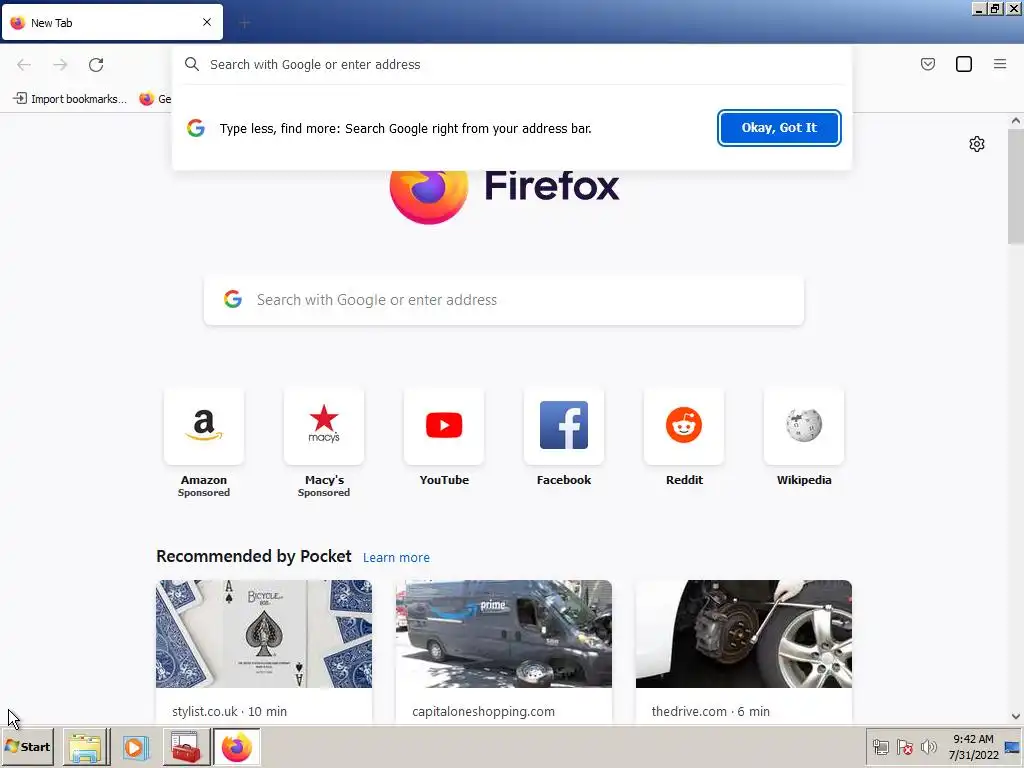Viewport: 1024px width, 768px height.
Task: Open the capitaloneshopping.com Prime van article
Action: (504, 651)
